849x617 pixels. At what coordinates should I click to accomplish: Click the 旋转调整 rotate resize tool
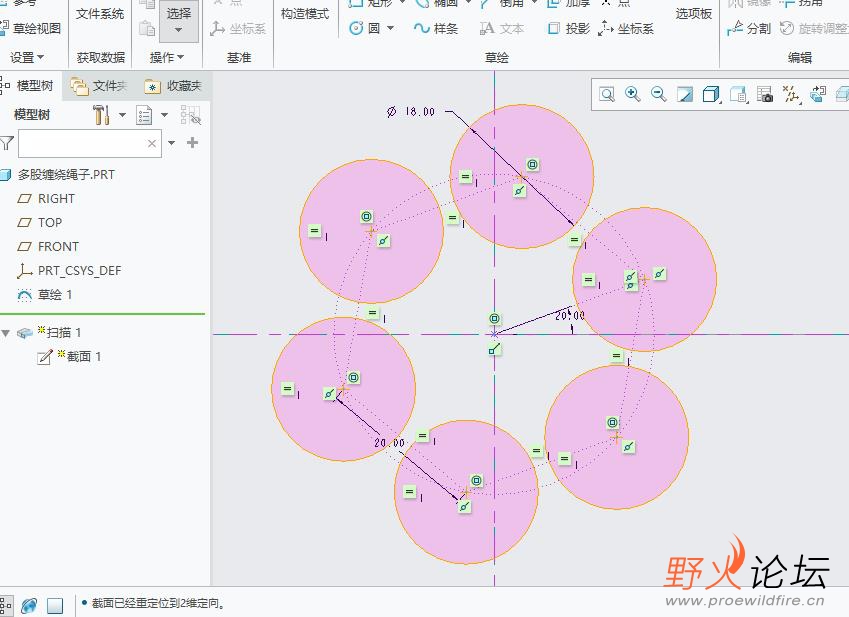click(x=814, y=28)
